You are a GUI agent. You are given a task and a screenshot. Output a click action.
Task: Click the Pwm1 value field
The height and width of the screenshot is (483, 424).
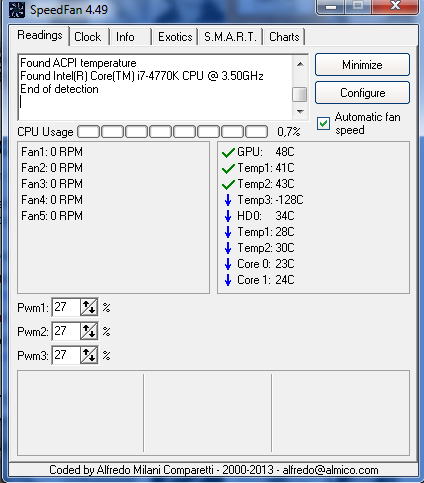coord(66,307)
